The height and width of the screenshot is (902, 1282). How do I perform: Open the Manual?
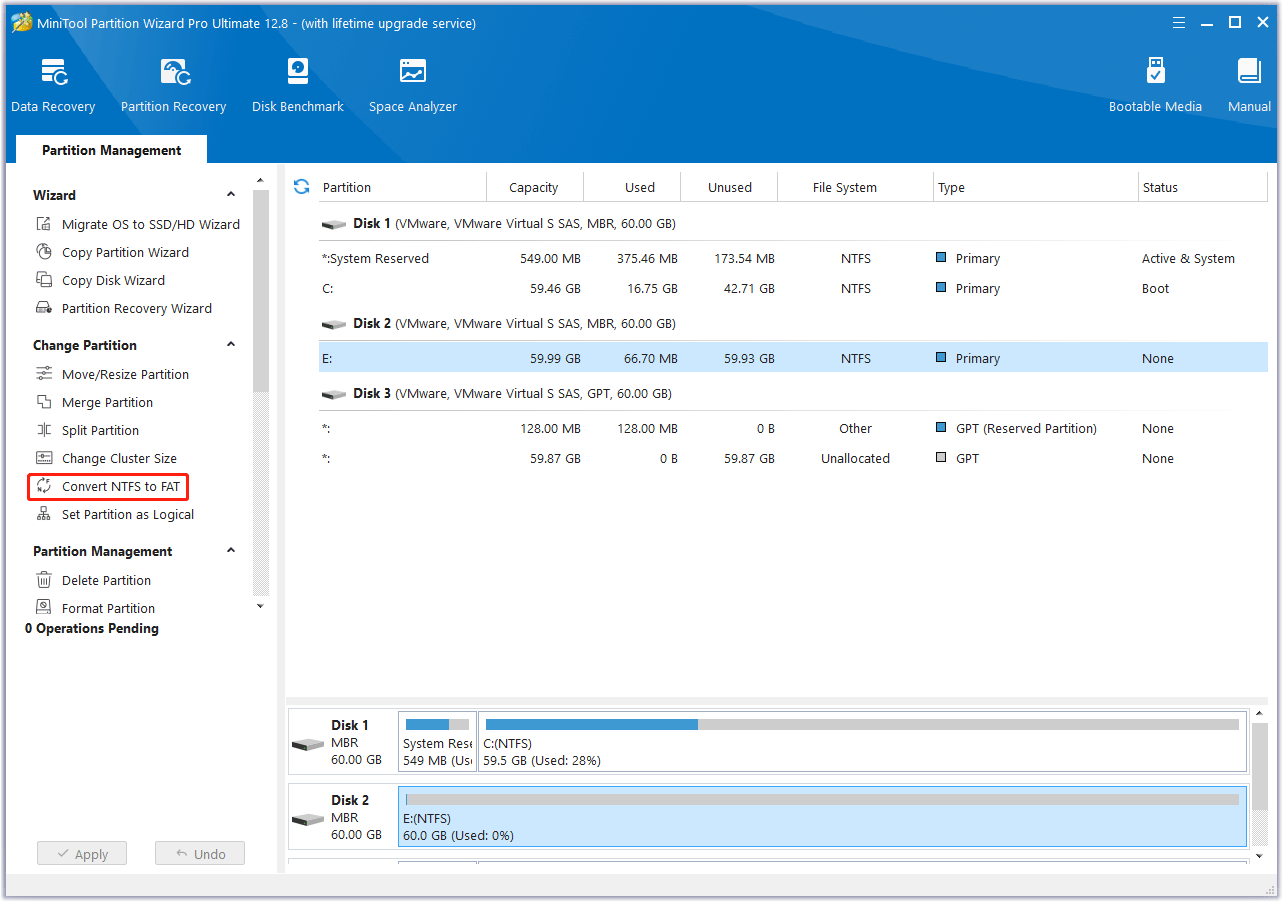point(1249,86)
